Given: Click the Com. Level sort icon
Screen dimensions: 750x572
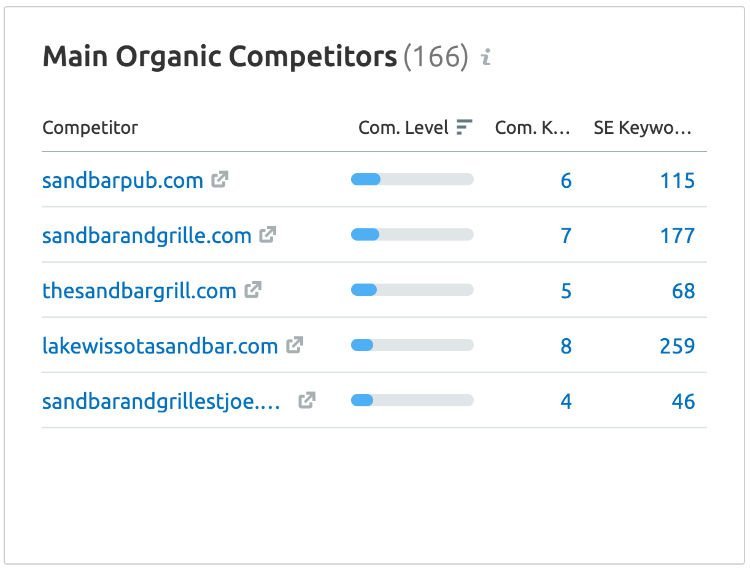Looking at the screenshot, I should click(x=464, y=127).
